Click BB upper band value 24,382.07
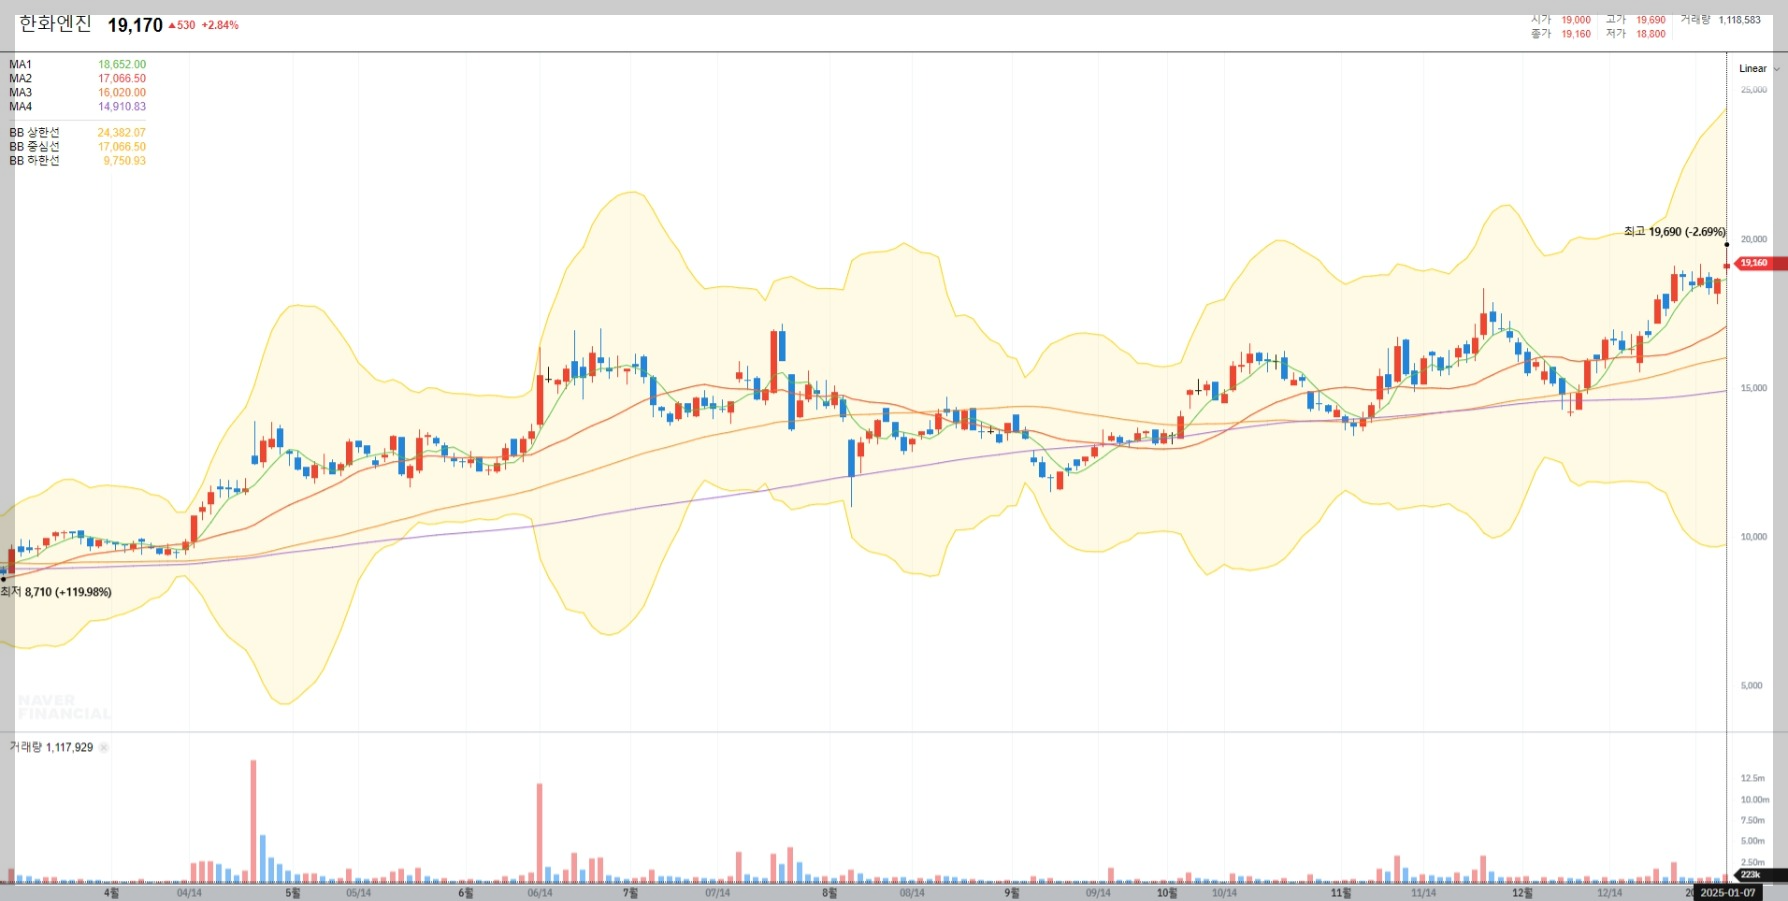1788x901 pixels. coord(121,132)
